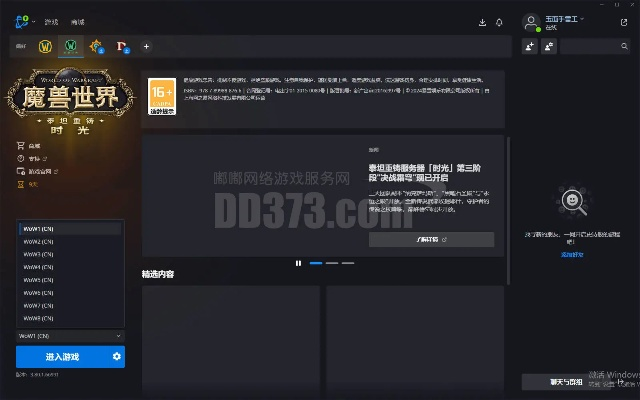Screen dimensions: 640x400
Task: Choose WoW4 (CN) in the account list
Action: pyautogui.click(x=70, y=267)
